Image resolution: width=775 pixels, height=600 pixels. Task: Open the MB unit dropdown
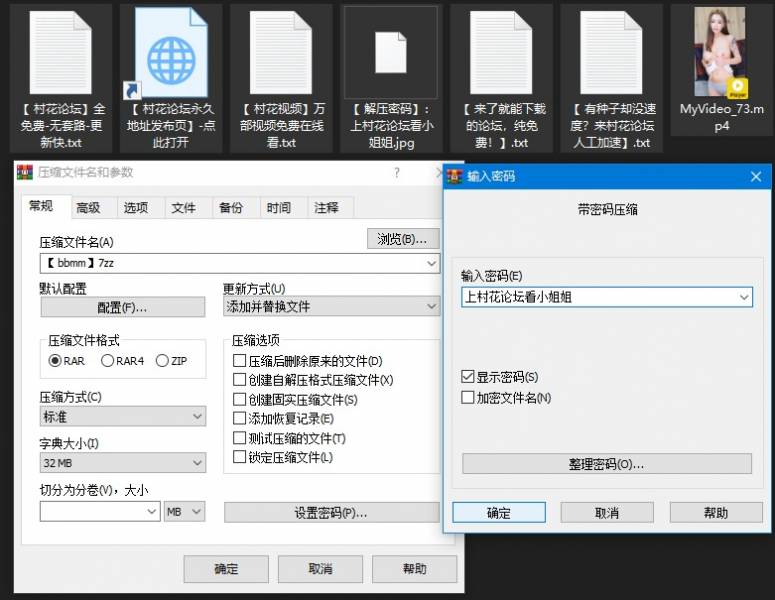coord(184,512)
